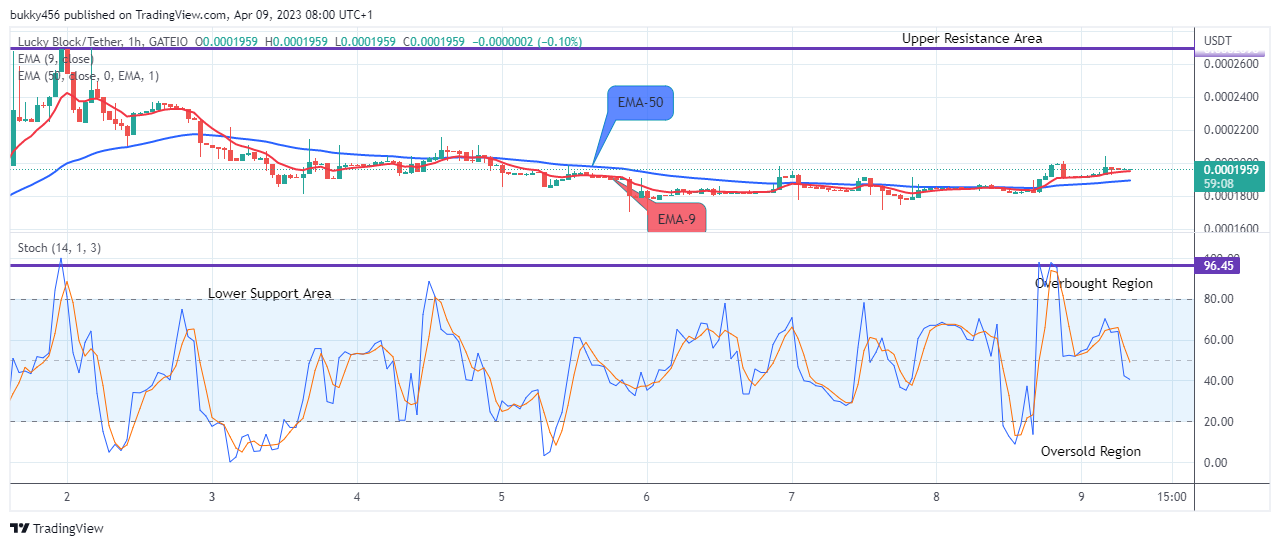Screen dimensions: 1280x546
Task: Select the Stoch (14, 1, 3) legend
Action: click(x=58, y=247)
